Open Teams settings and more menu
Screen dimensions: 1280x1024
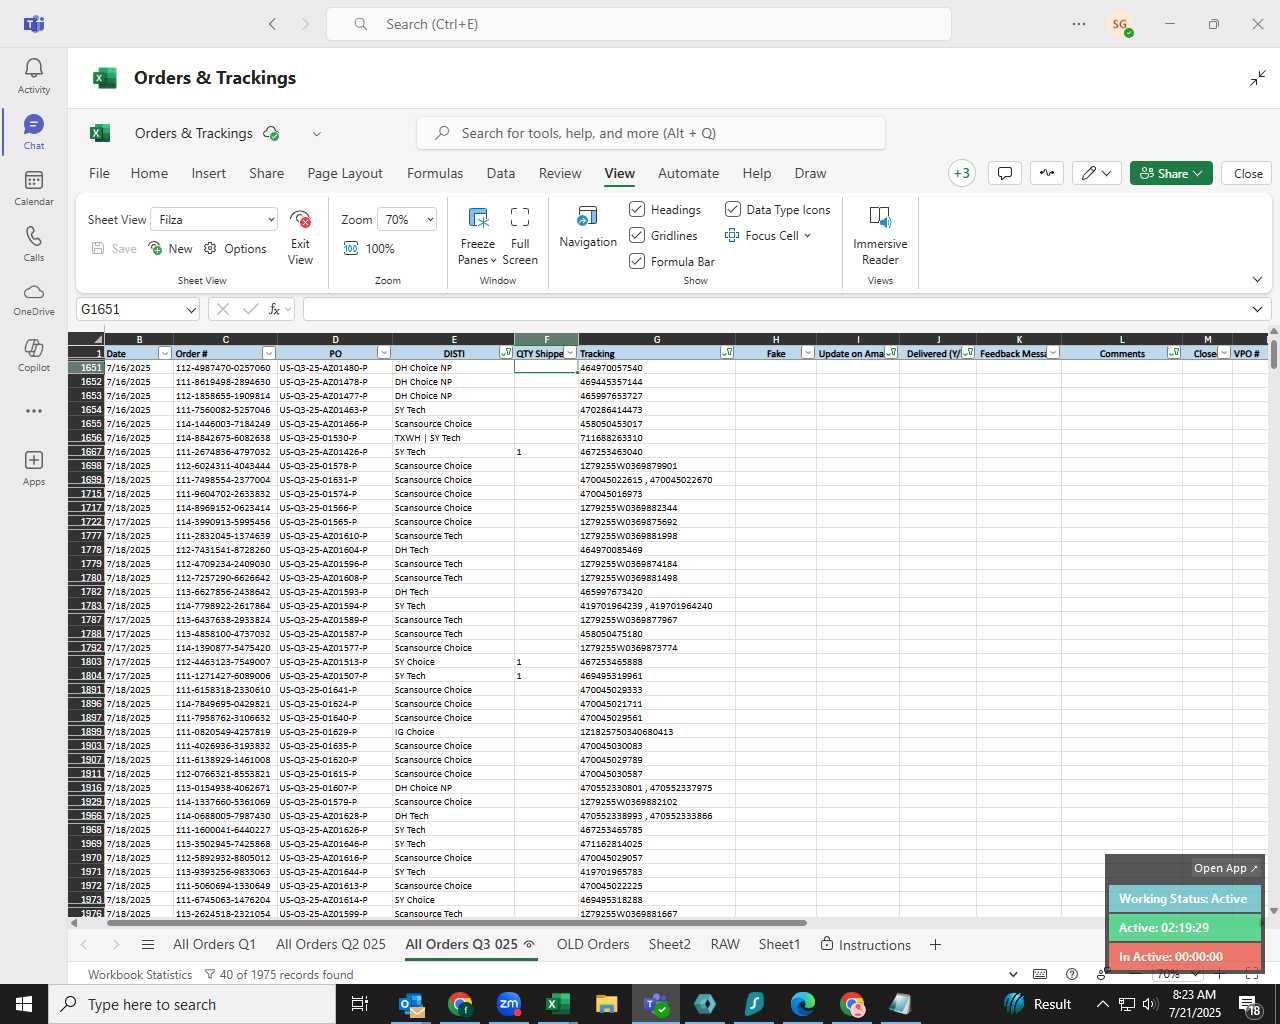[1079, 24]
